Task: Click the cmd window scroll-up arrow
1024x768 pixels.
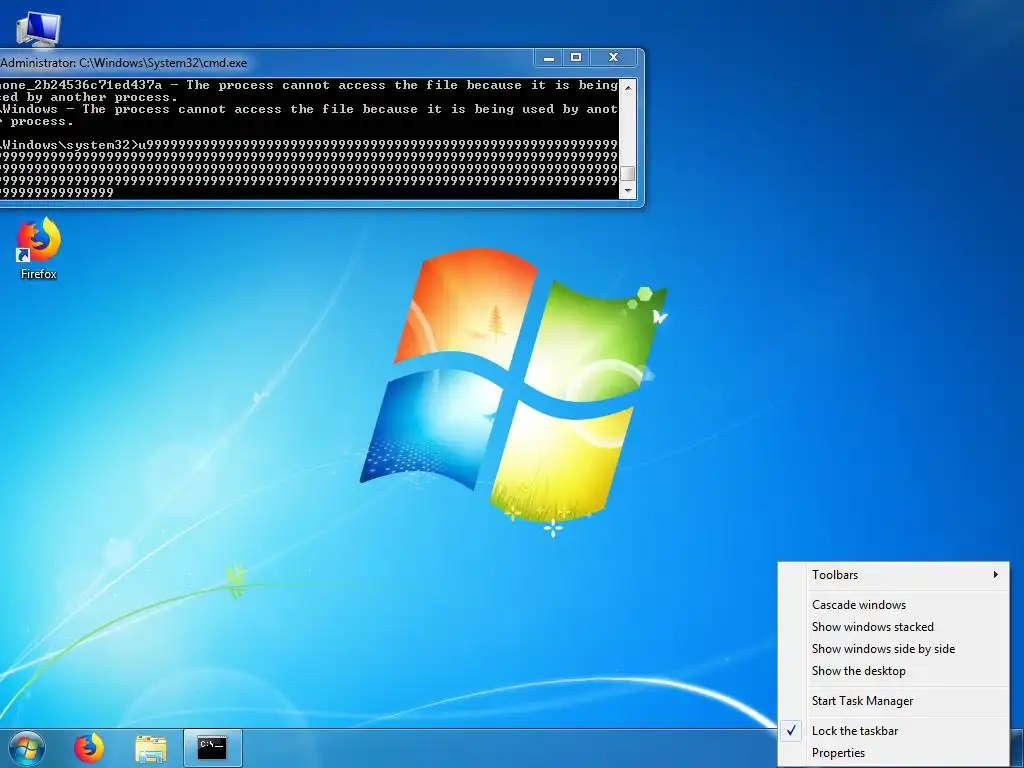Action: tap(628, 86)
